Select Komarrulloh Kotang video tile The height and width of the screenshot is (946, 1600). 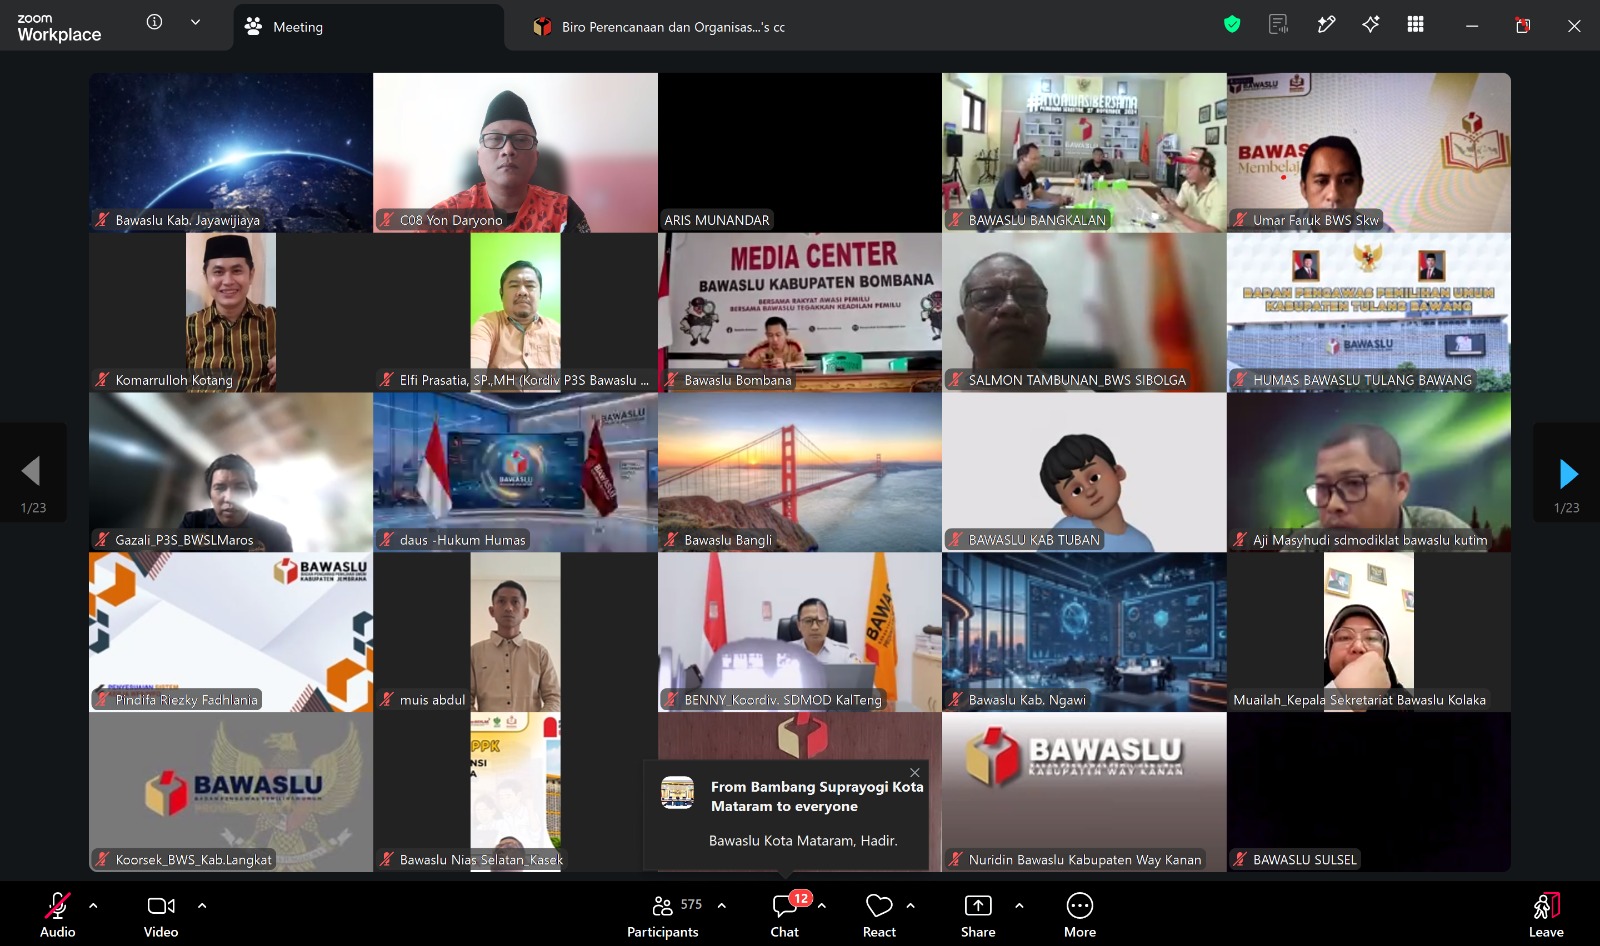pyautogui.click(x=231, y=312)
